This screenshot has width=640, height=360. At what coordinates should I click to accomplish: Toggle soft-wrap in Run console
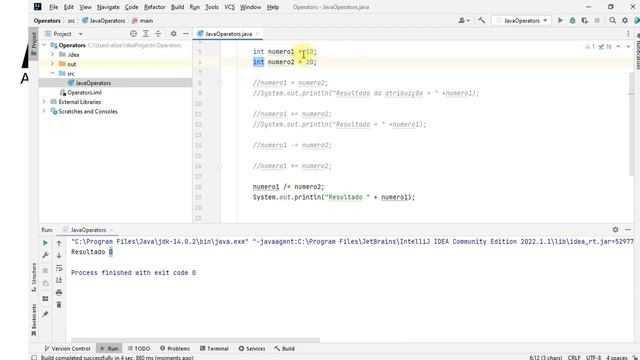click(x=59, y=268)
